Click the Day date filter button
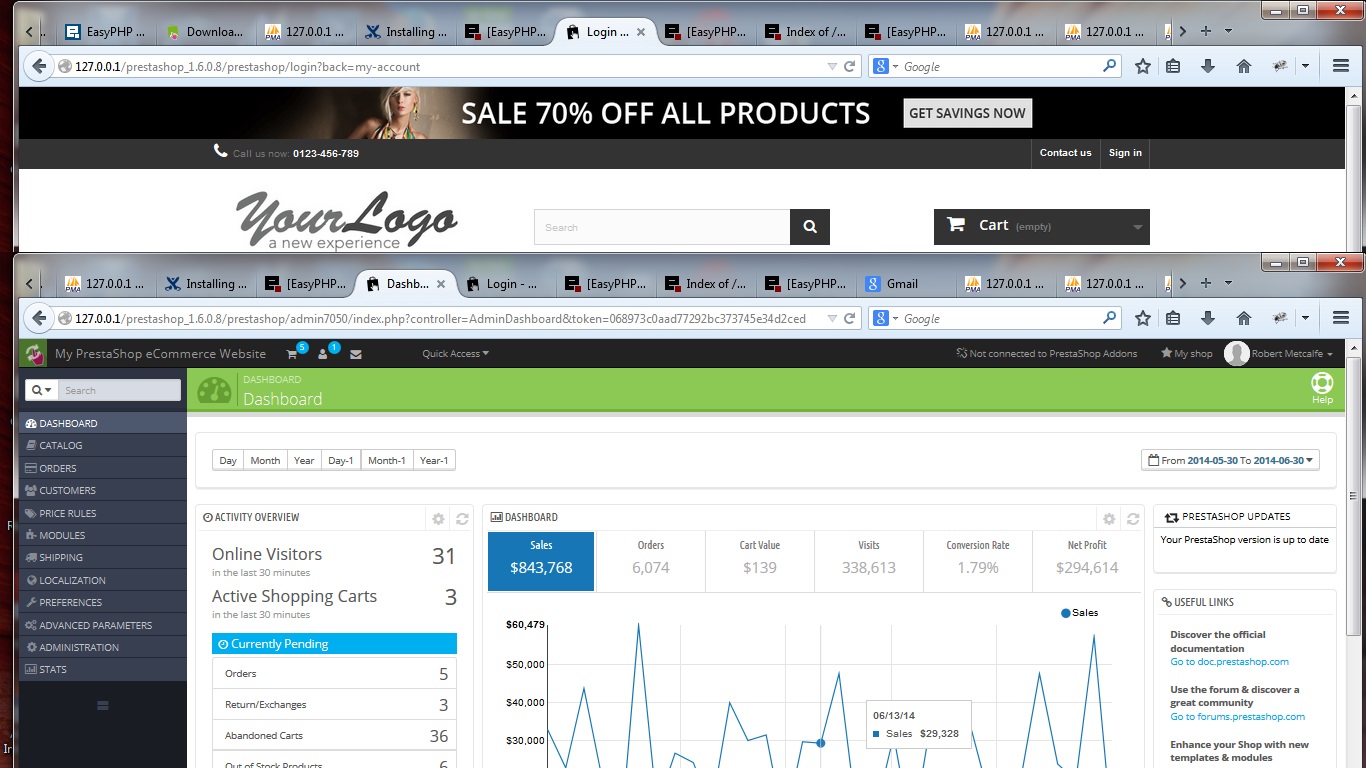The image size is (1366, 768). pyautogui.click(x=228, y=460)
